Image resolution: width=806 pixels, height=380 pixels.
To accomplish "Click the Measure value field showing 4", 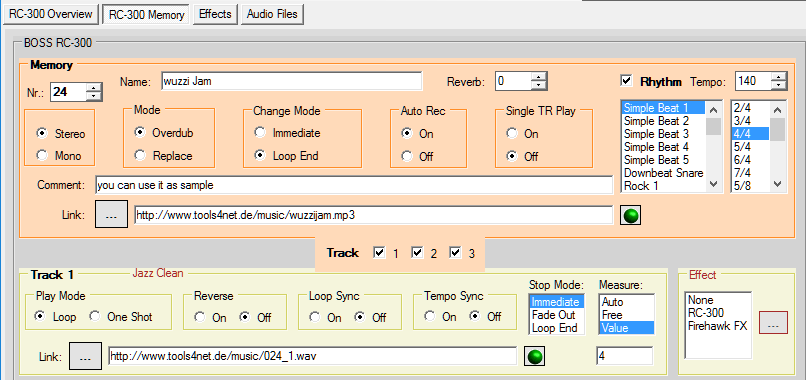I will click(x=625, y=356).
